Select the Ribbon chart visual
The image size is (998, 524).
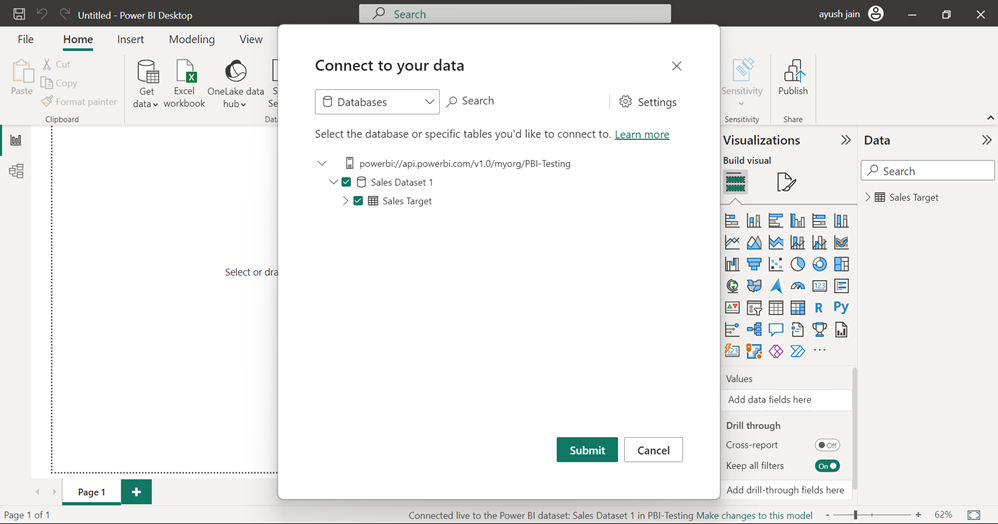coord(841,243)
